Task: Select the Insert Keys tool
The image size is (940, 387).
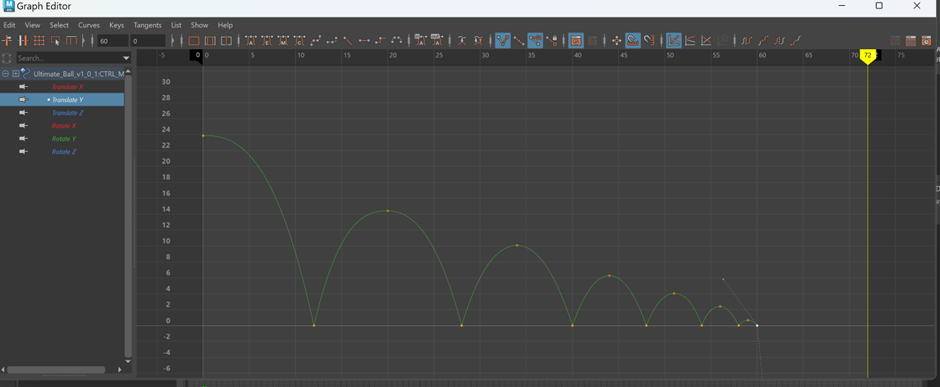Action: point(23,41)
